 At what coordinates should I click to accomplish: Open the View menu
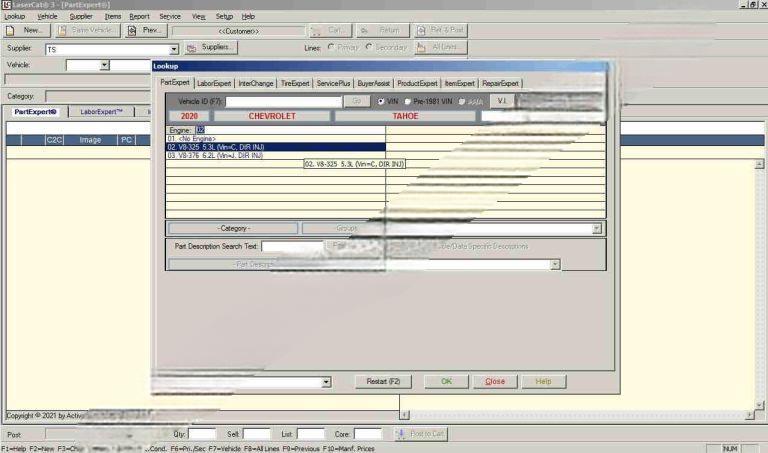[x=198, y=17]
